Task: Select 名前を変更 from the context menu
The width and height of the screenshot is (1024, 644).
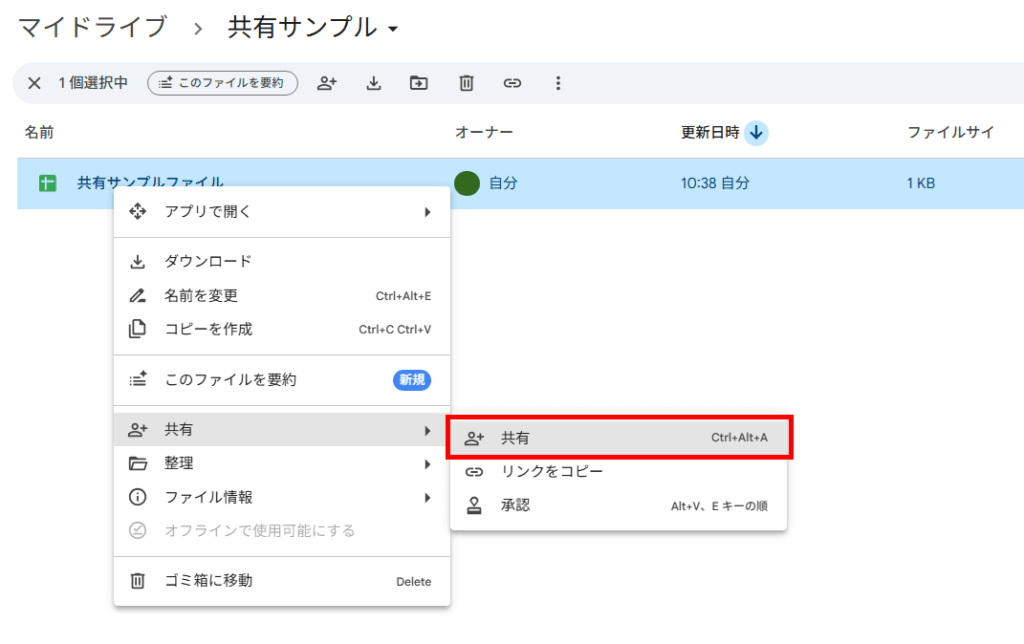Action: 200,297
